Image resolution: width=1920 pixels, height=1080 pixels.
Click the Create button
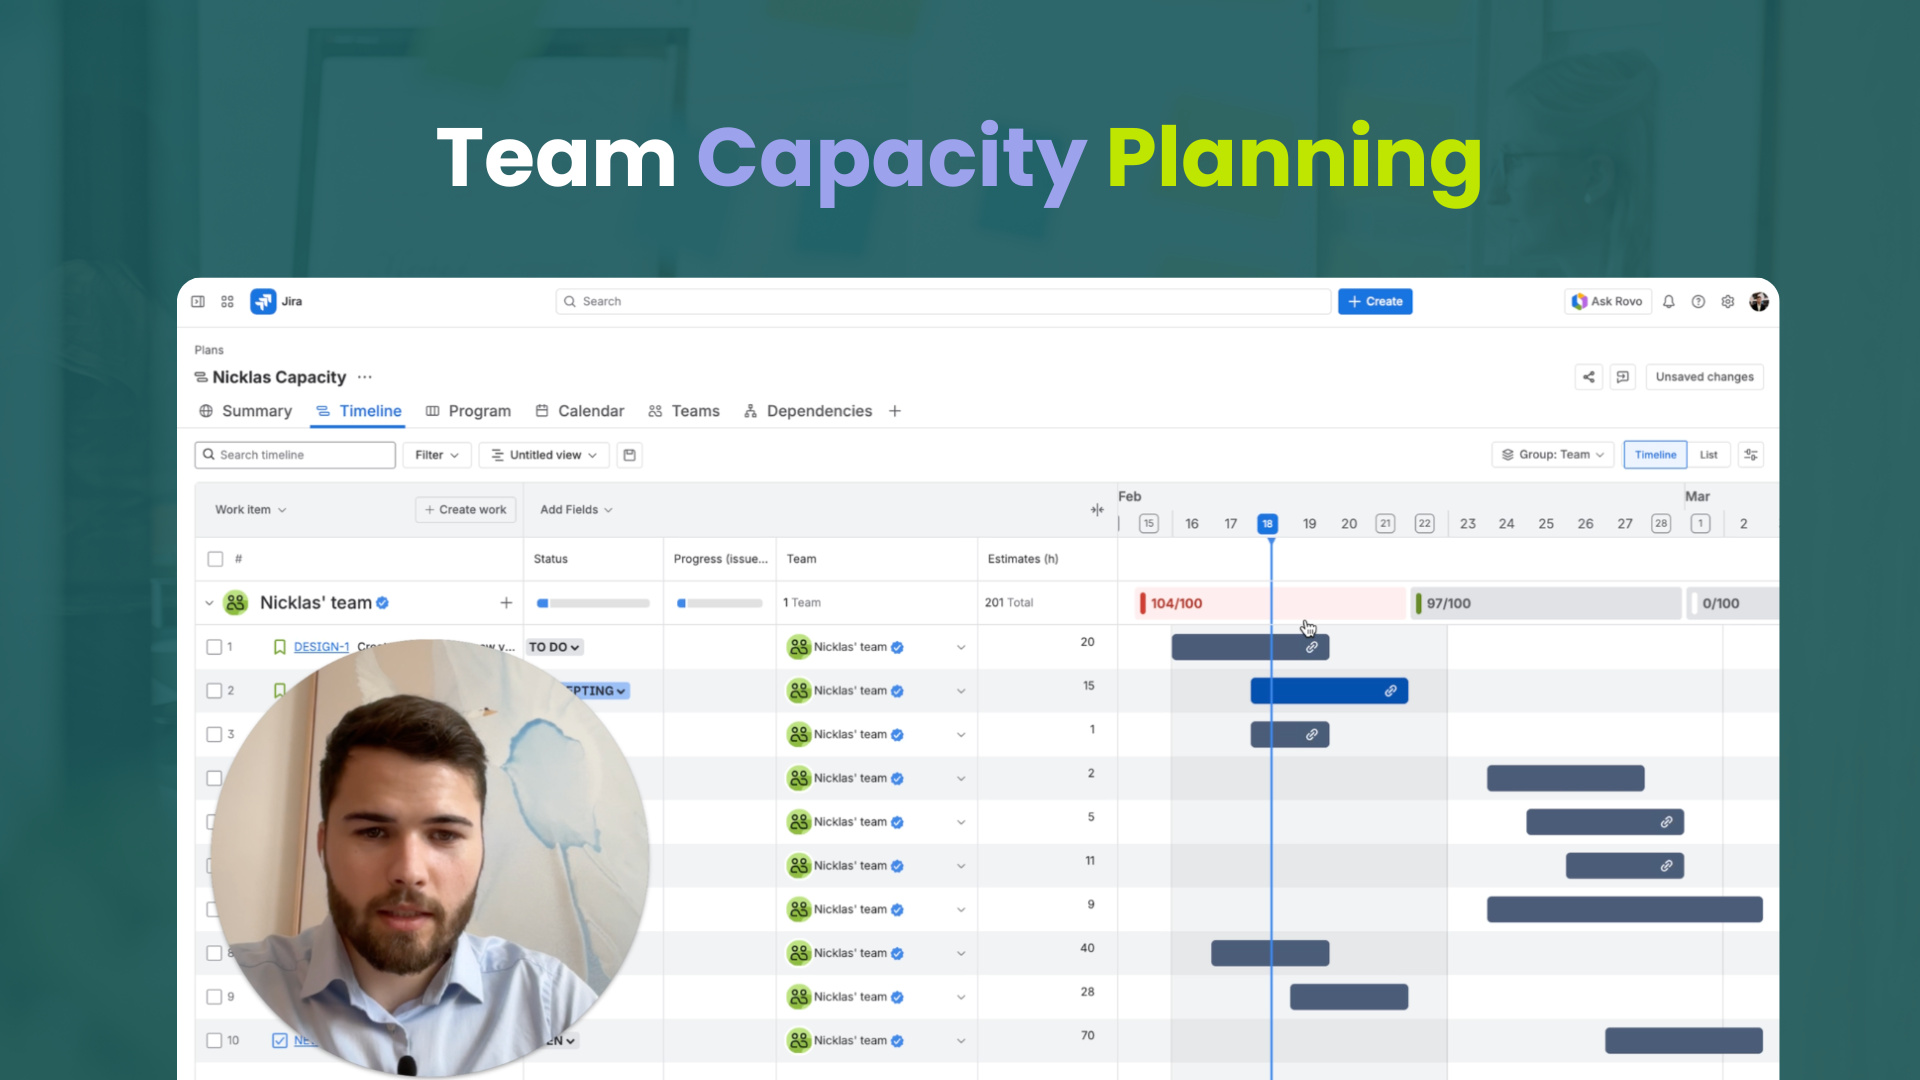[x=1375, y=301]
